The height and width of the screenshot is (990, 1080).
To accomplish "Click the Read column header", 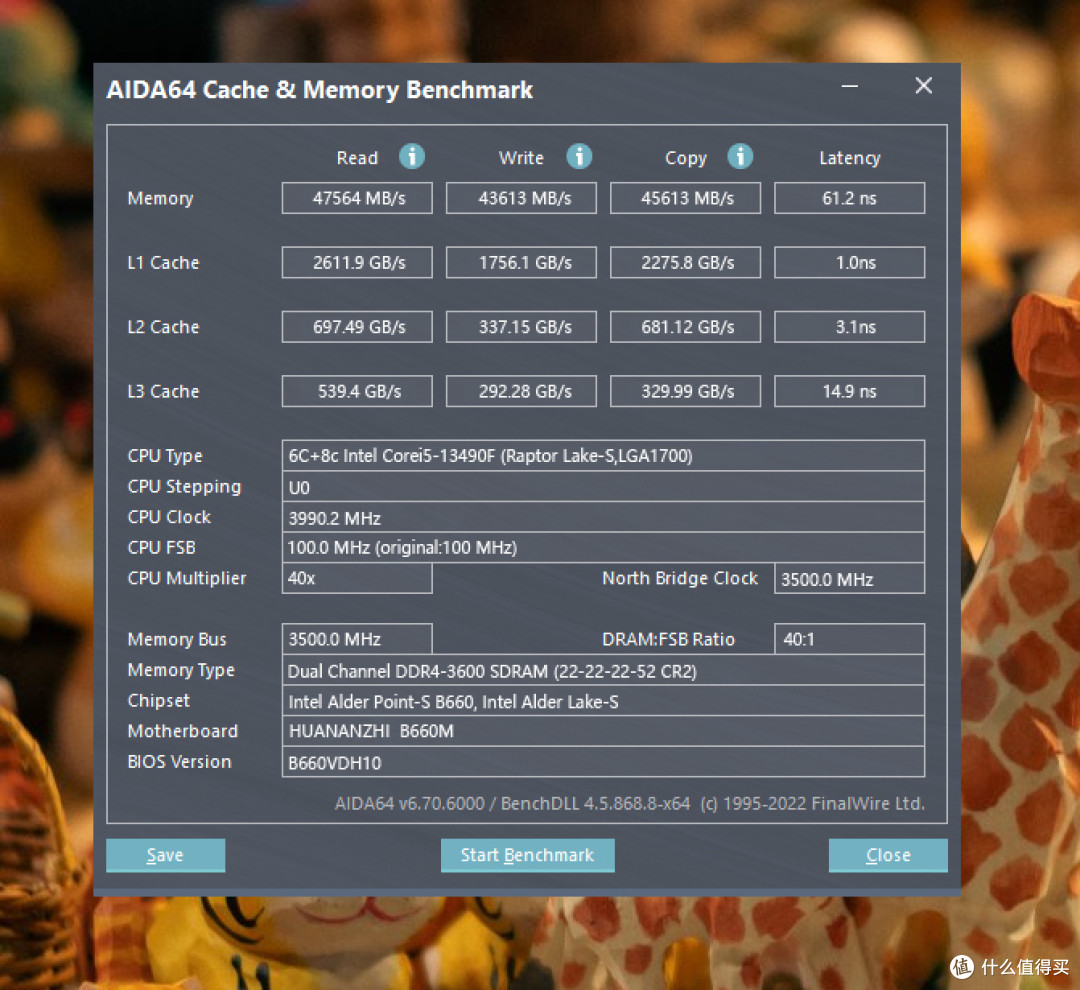I will coord(357,158).
